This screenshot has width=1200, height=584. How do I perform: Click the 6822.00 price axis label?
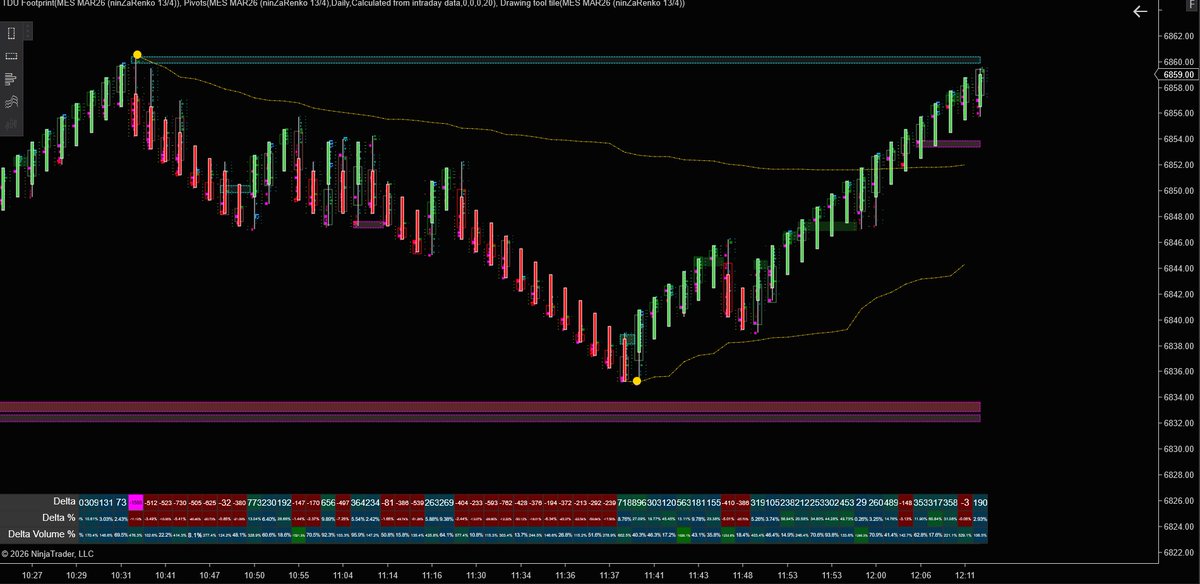[x=1181, y=553]
